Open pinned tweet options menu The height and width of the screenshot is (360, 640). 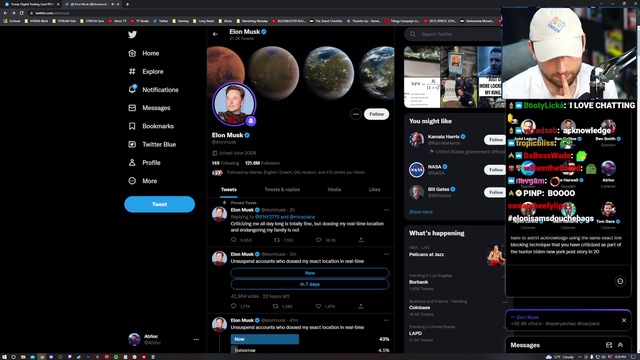point(386,210)
